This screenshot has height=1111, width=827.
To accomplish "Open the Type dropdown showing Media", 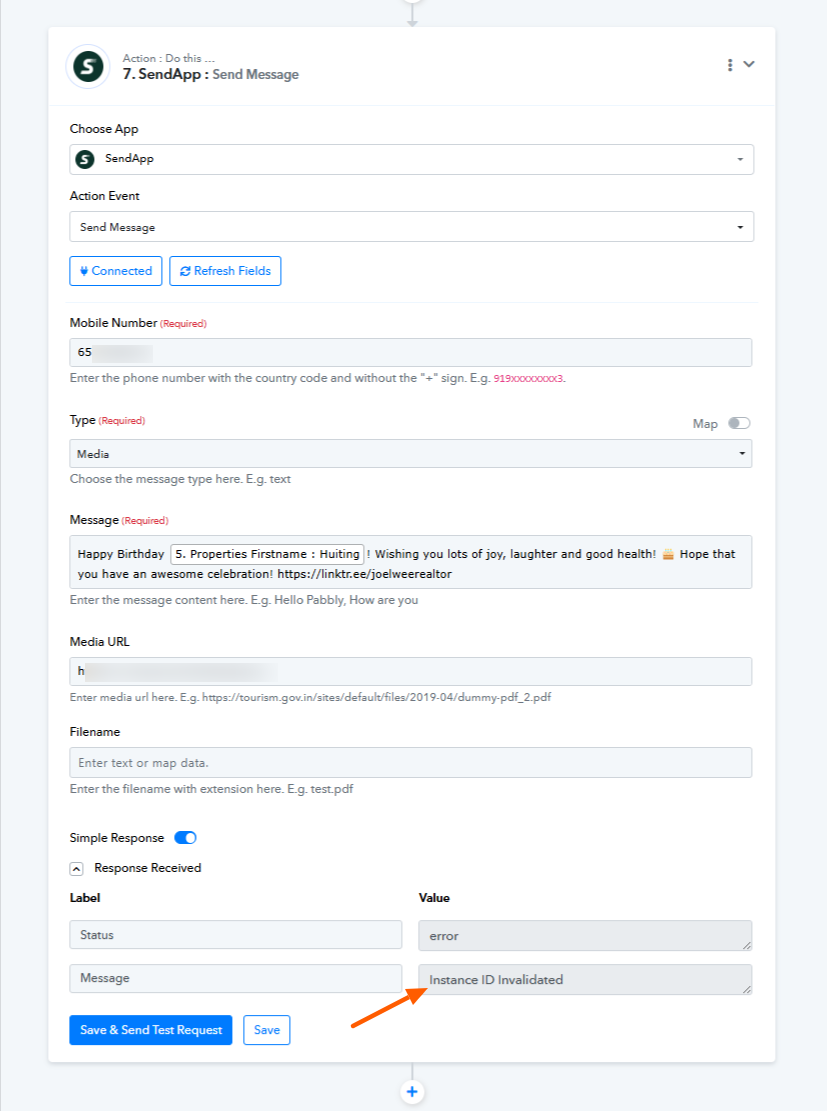I will [x=410, y=453].
